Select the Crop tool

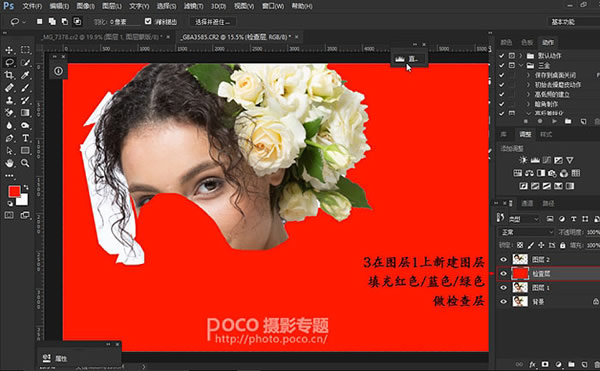9,75
